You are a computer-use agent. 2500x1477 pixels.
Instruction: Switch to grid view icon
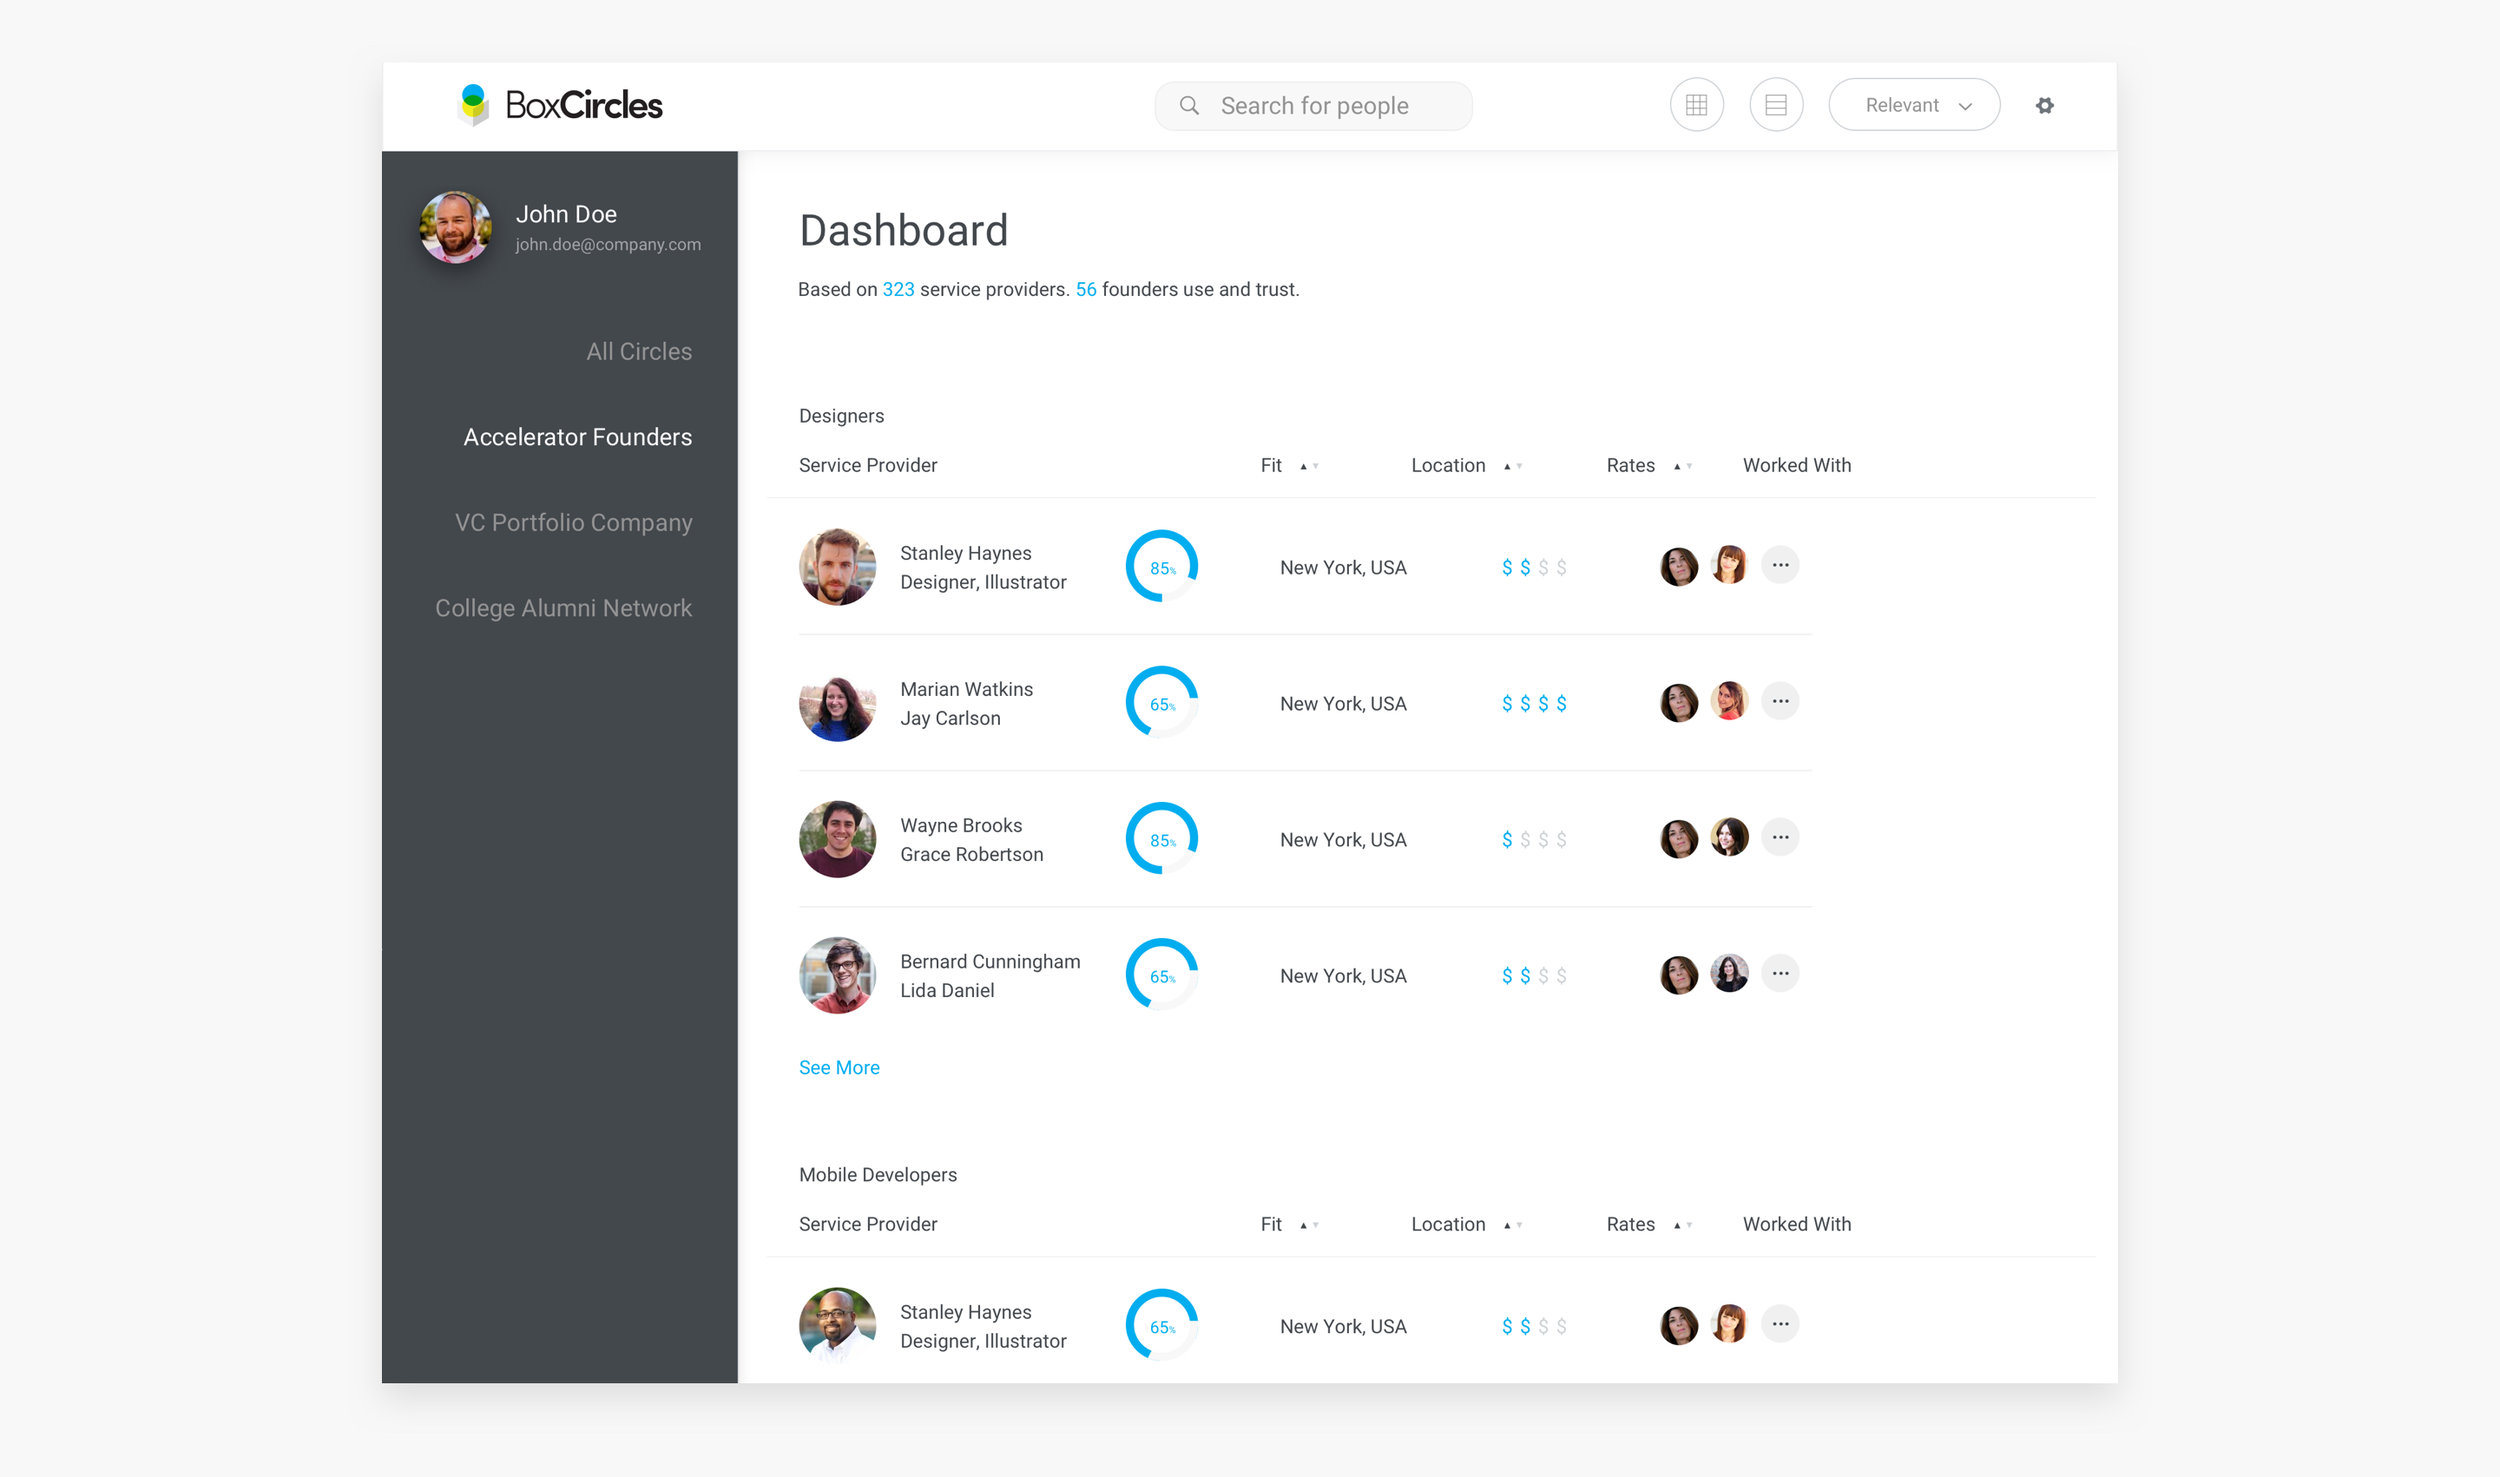(1696, 105)
